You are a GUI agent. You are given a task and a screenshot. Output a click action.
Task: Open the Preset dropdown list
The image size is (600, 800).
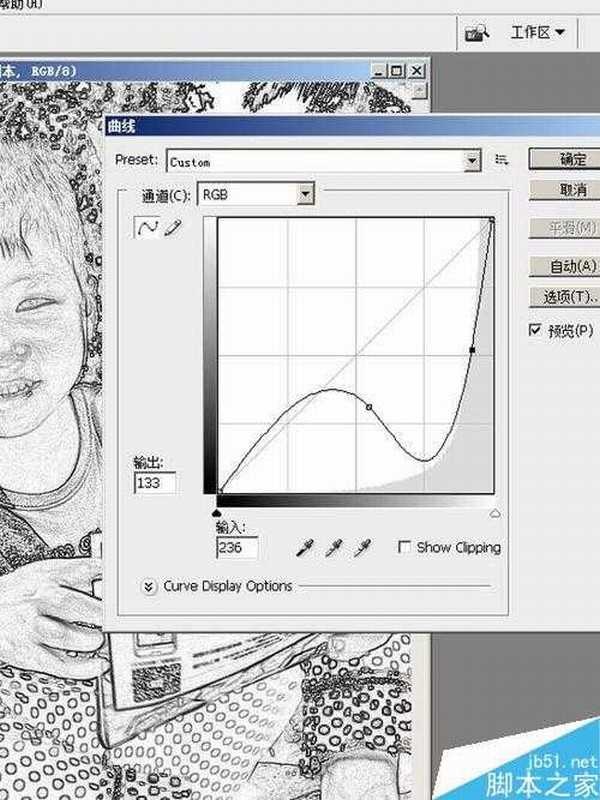(x=472, y=161)
